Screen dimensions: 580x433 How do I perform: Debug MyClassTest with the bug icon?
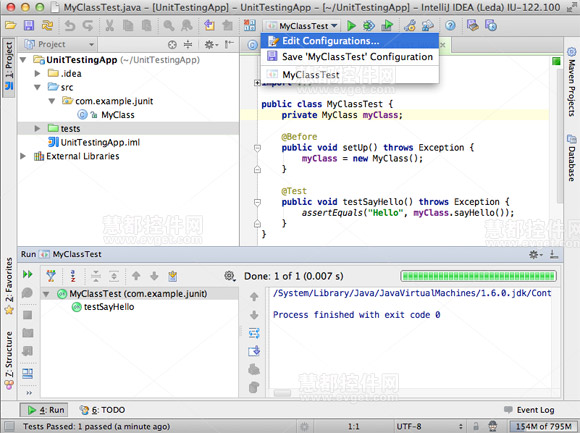(369, 26)
